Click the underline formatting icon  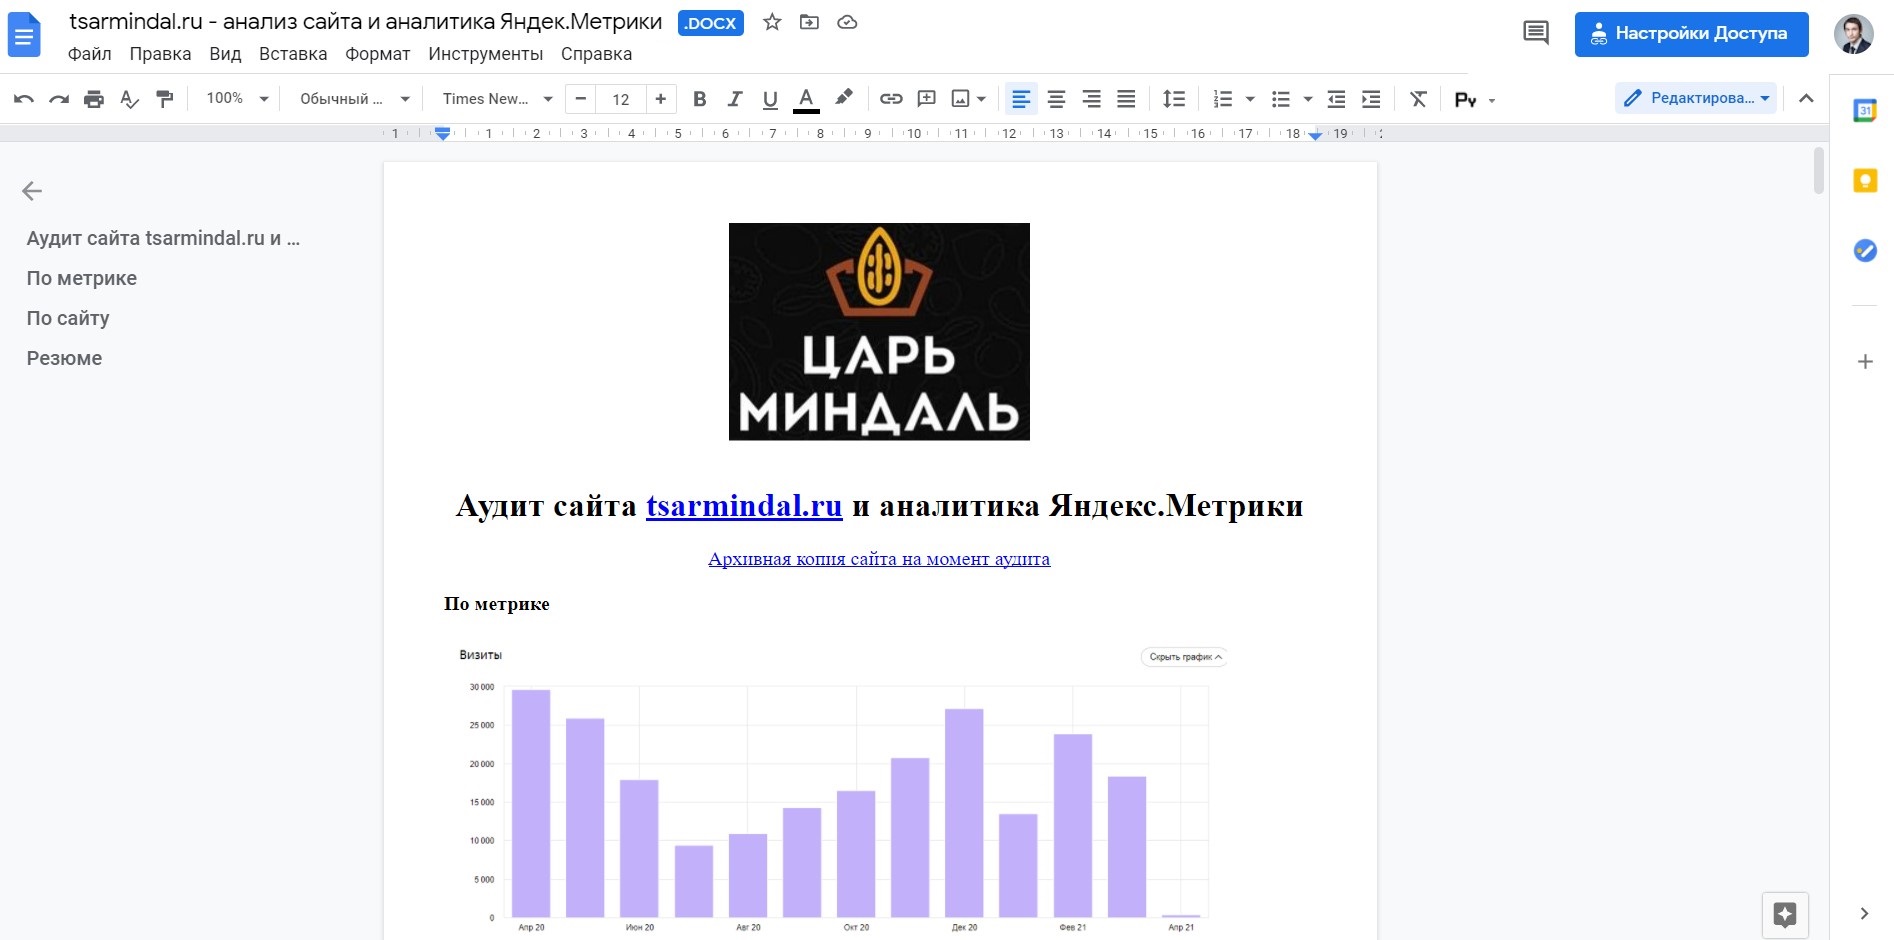[770, 98]
